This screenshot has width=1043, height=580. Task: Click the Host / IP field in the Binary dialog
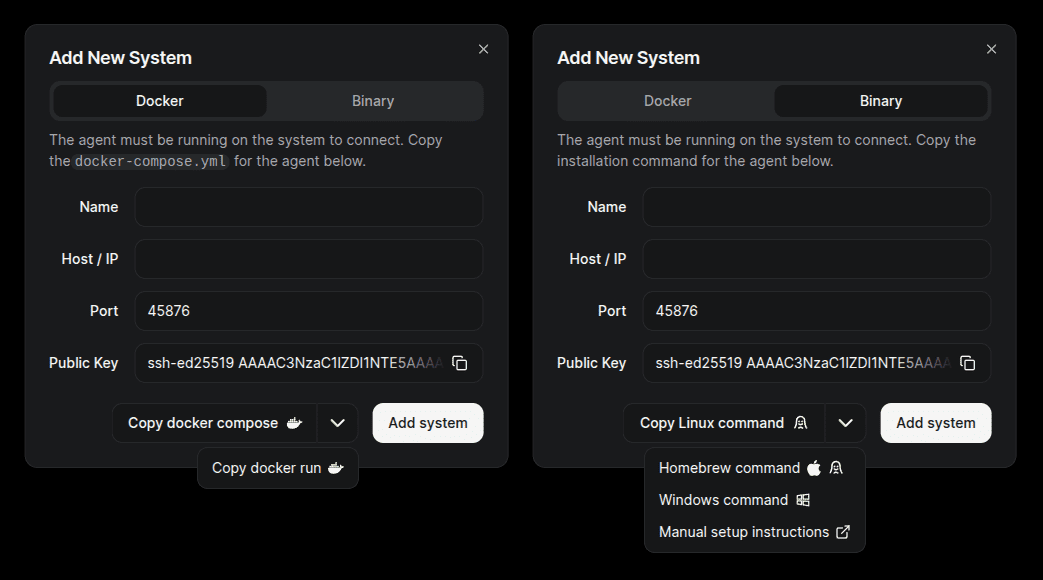[x=816, y=259]
